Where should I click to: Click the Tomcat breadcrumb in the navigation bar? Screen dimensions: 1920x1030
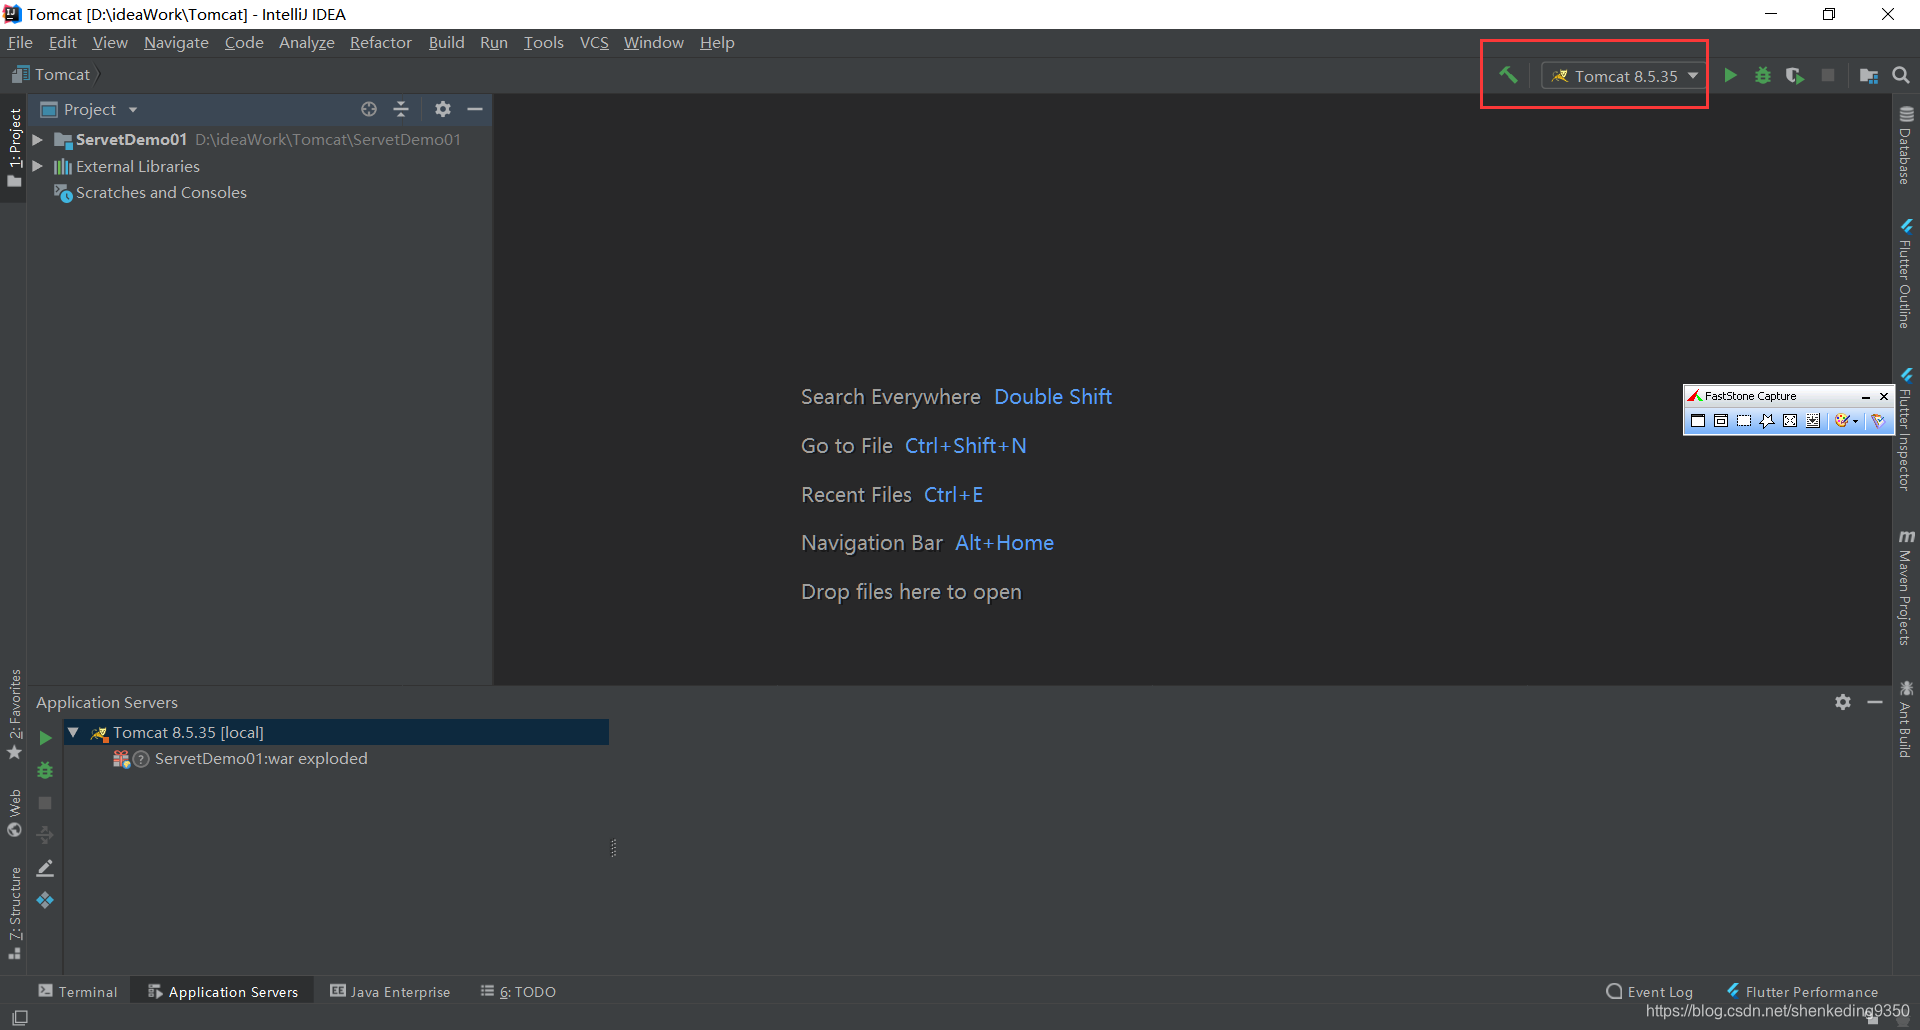[52, 74]
